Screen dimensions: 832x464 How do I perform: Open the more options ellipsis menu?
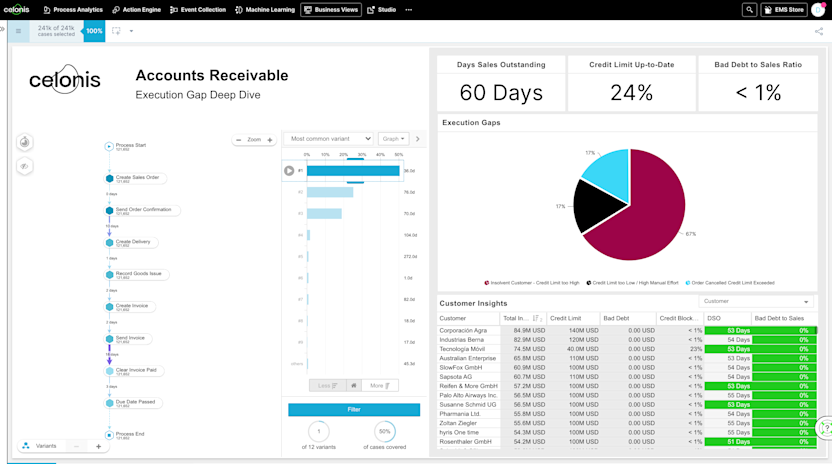(x=409, y=10)
